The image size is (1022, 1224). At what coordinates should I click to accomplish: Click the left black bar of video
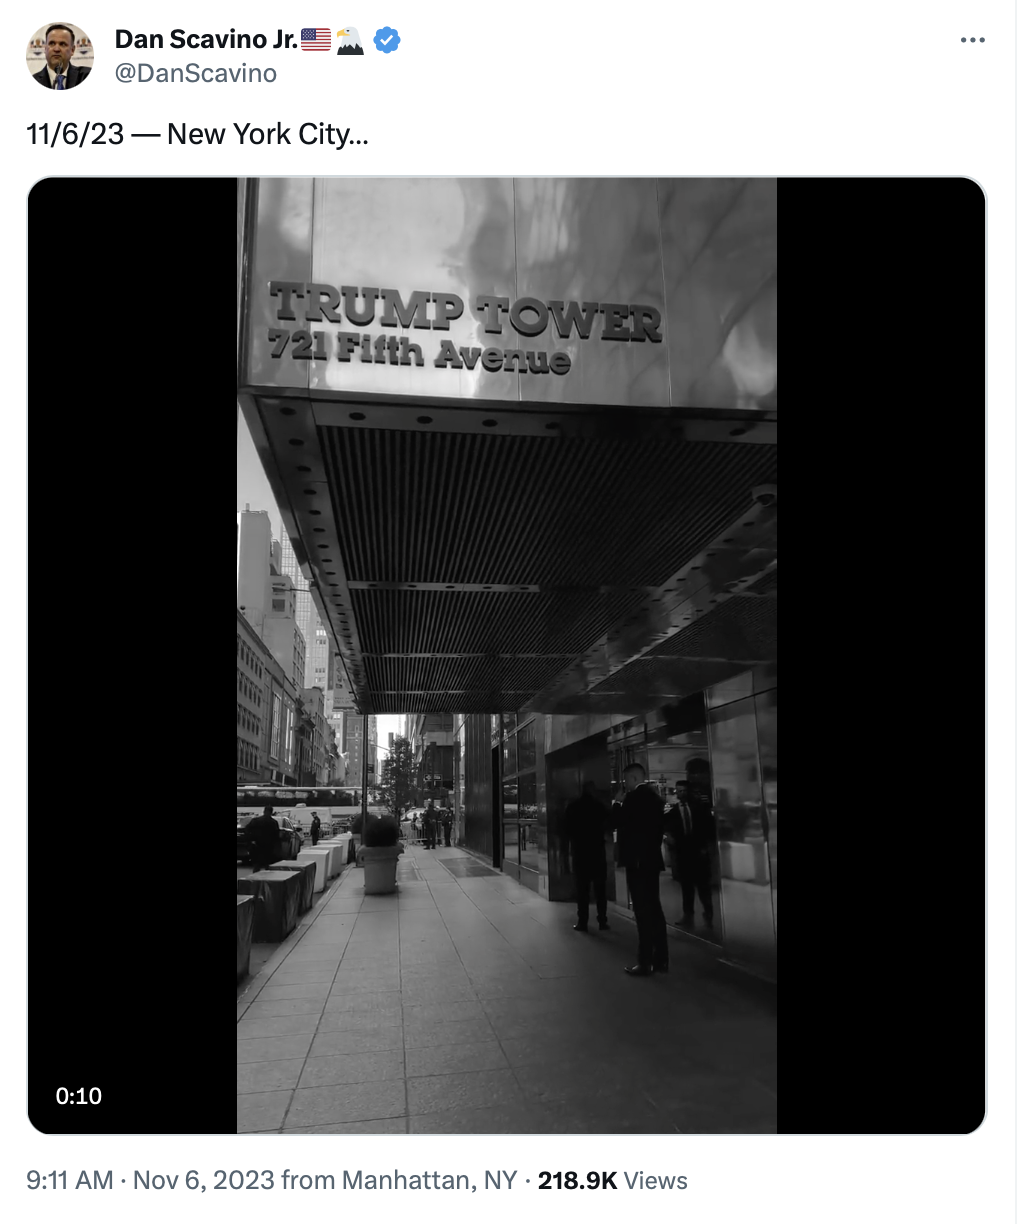(132, 656)
